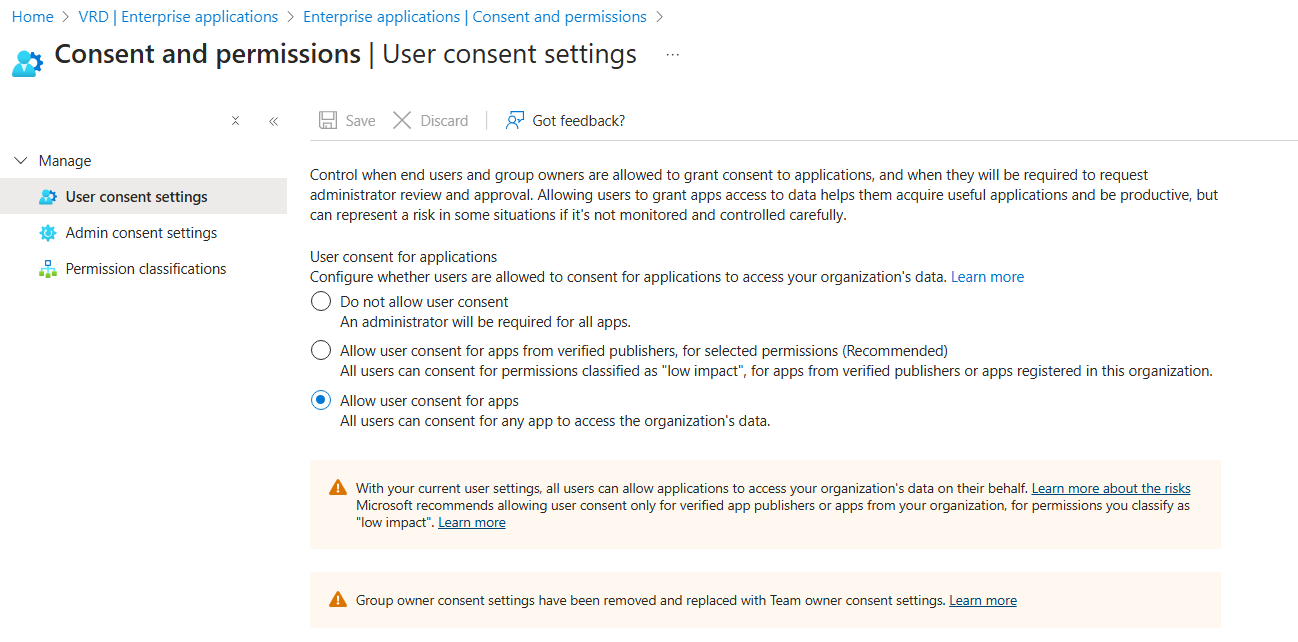Open VRD Enterprise applications breadcrumb entry
The image size is (1298, 642).
[x=178, y=16]
